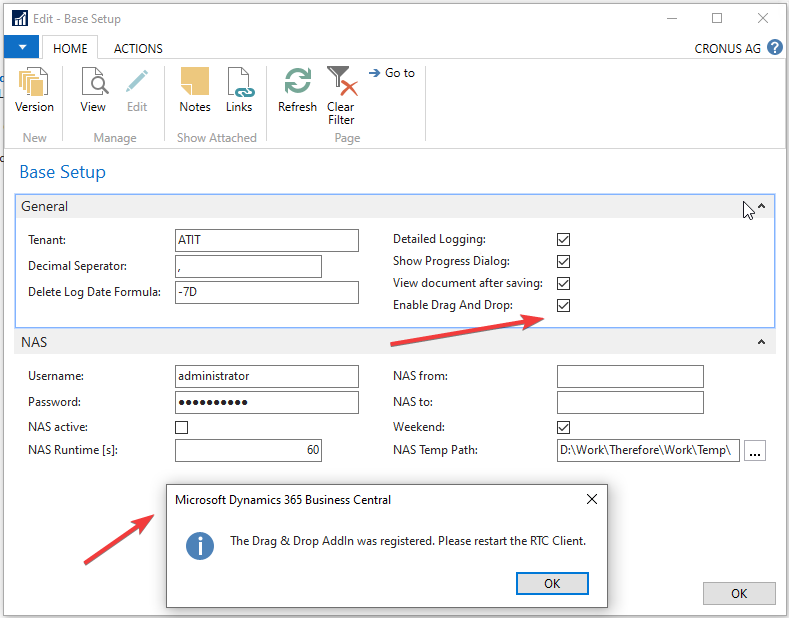Click the Username field
The width and height of the screenshot is (789, 618).
[267, 376]
